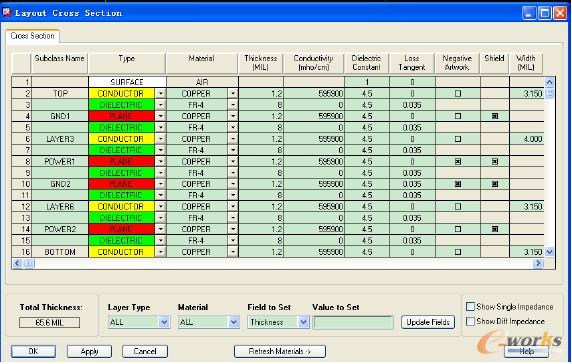
Task: Click the Value to Set input field
Action: click(353, 322)
